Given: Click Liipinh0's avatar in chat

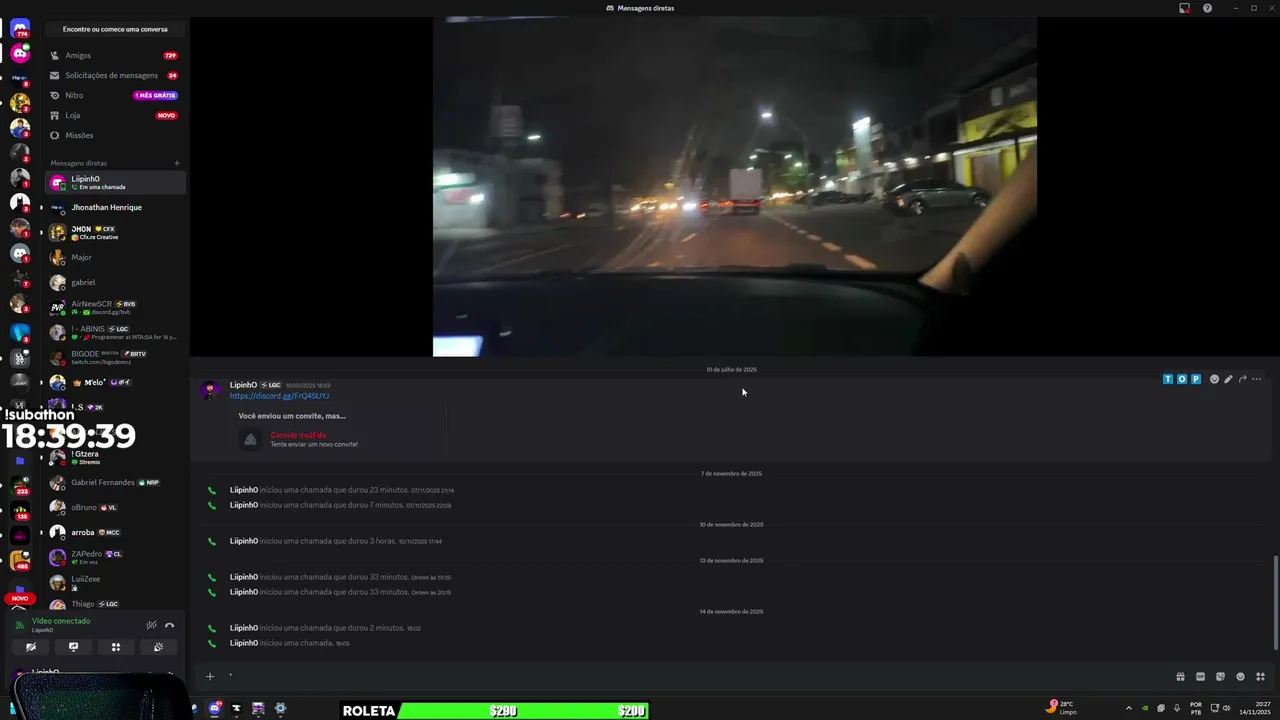Looking at the screenshot, I should pos(211,390).
